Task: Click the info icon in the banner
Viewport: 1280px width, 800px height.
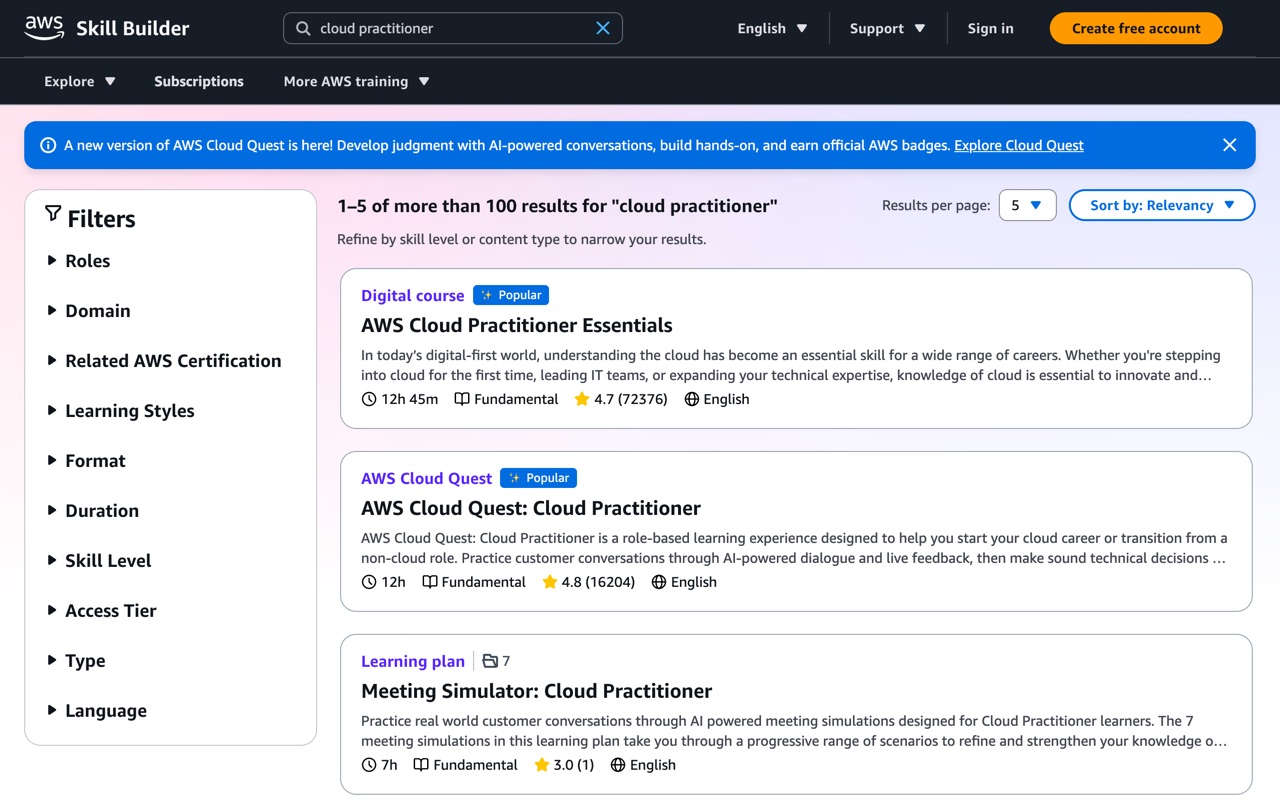Action: pyautogui.click(x=47, y=145)
